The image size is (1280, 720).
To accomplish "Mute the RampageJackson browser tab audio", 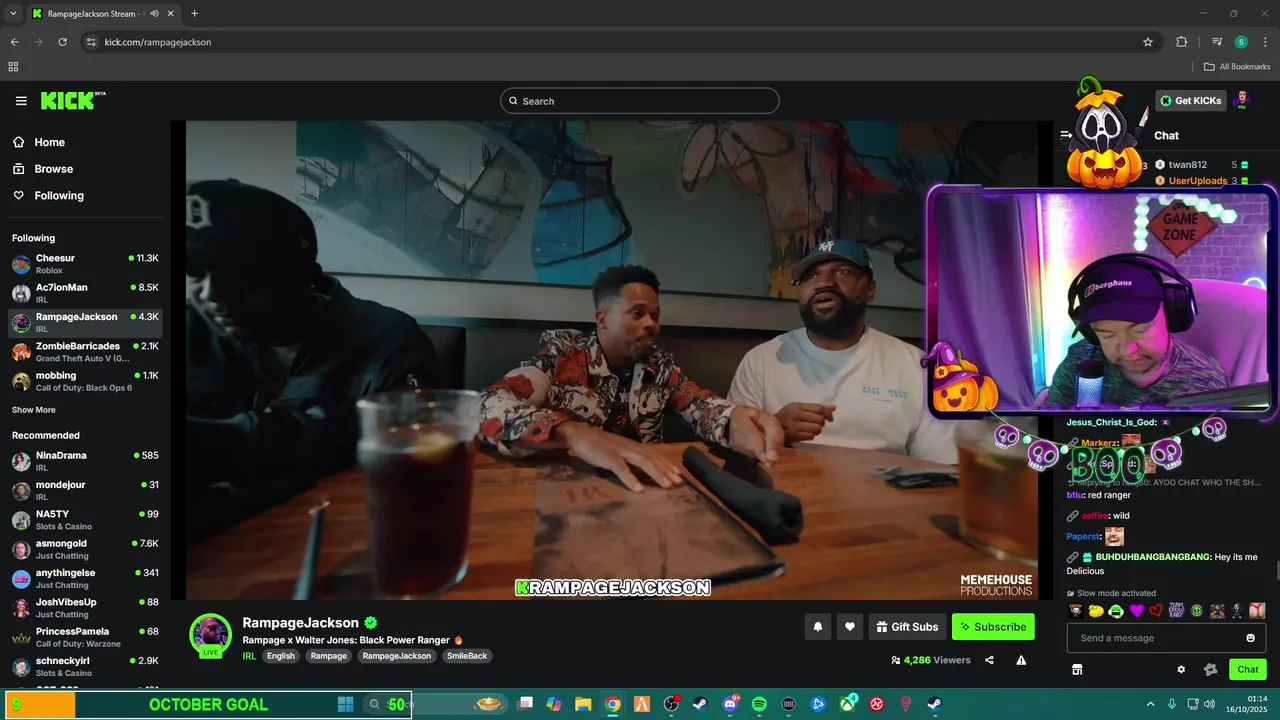I will pyautogui.click(x=154, y=13).
